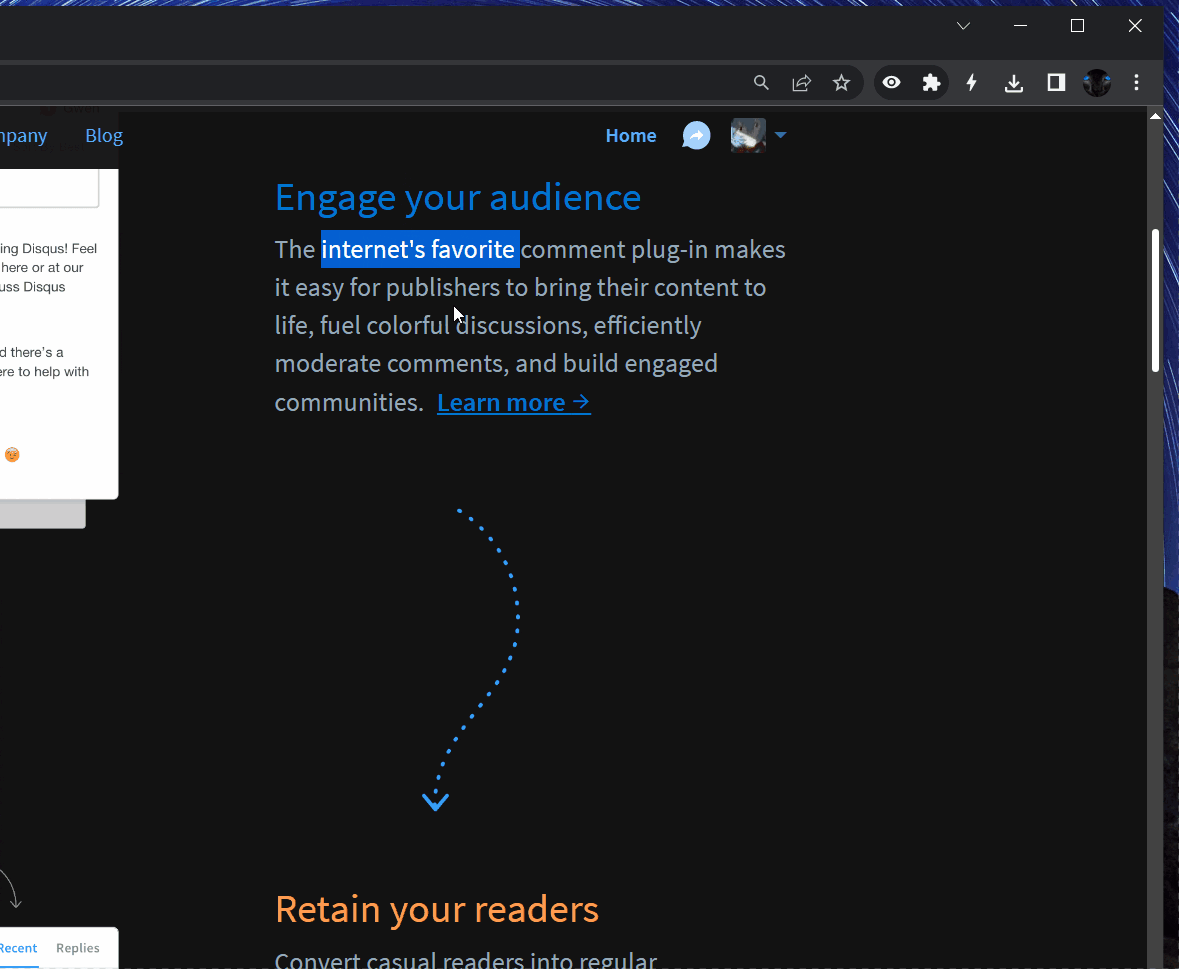Click the lightning bolt extension icon
Screen dimensions: 1179x969
tap(971, 83)
